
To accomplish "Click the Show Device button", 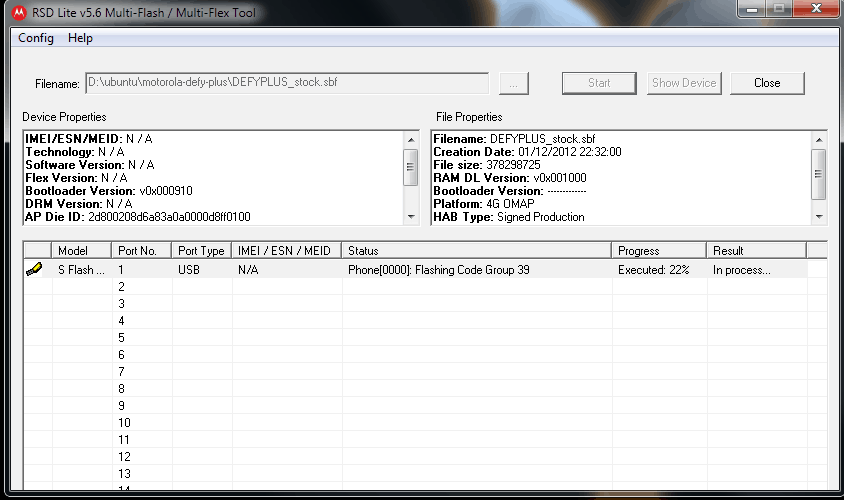I will (684, 83).
